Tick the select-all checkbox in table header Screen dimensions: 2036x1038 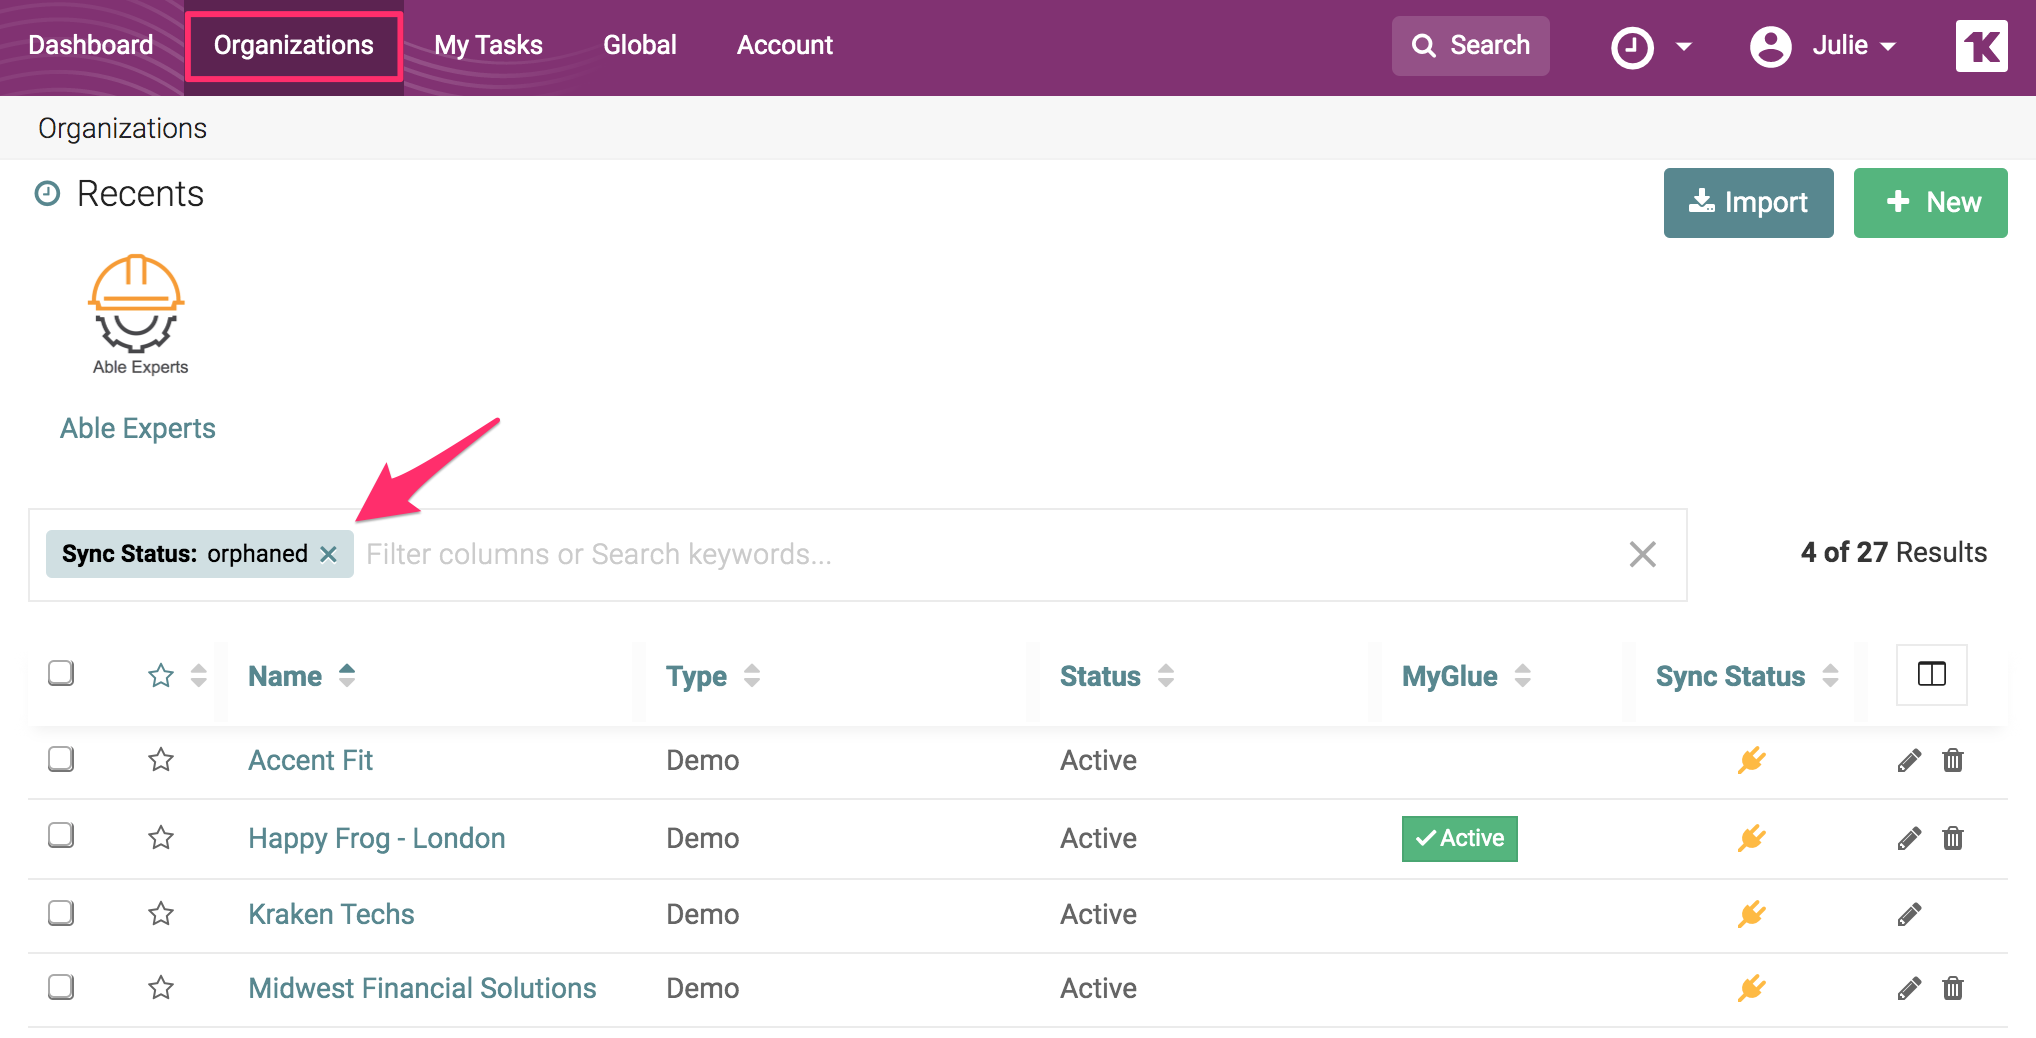[61, 673]
